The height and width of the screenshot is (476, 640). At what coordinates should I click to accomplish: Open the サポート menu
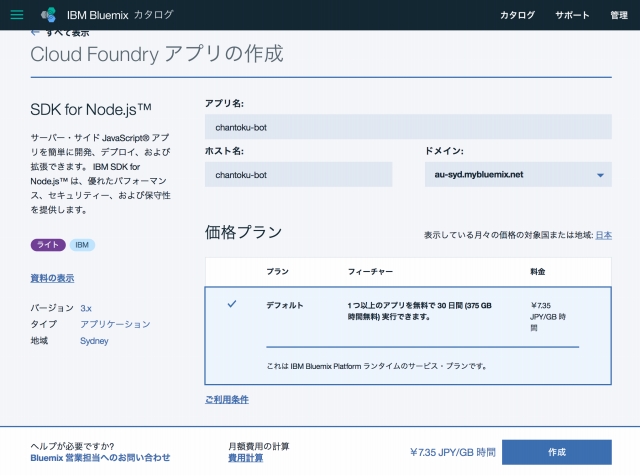(572, 15)
